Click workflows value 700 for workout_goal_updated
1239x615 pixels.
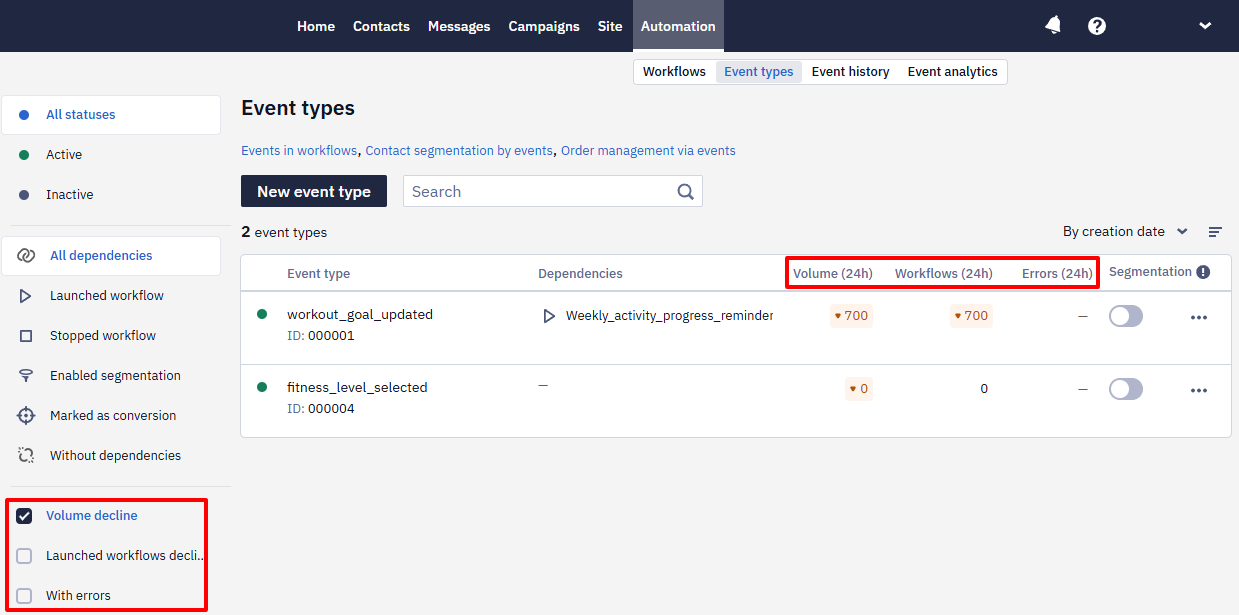click(971, 316)
